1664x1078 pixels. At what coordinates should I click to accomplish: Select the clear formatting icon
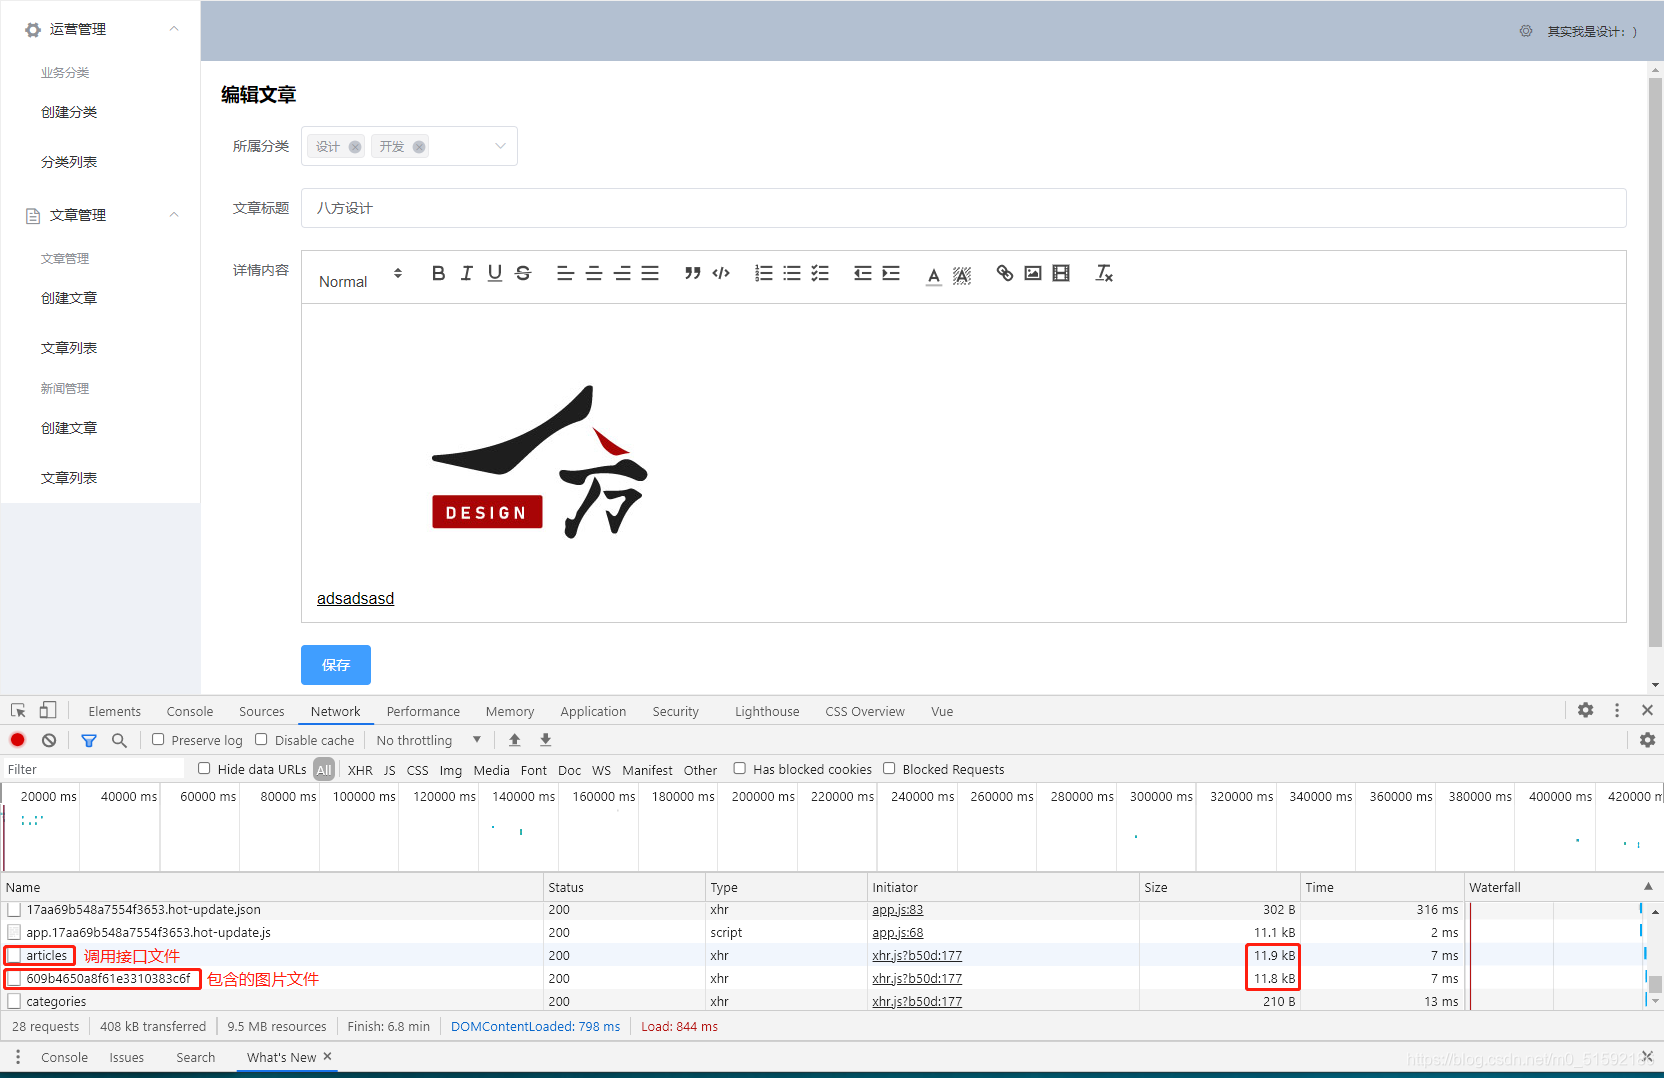1104,272
